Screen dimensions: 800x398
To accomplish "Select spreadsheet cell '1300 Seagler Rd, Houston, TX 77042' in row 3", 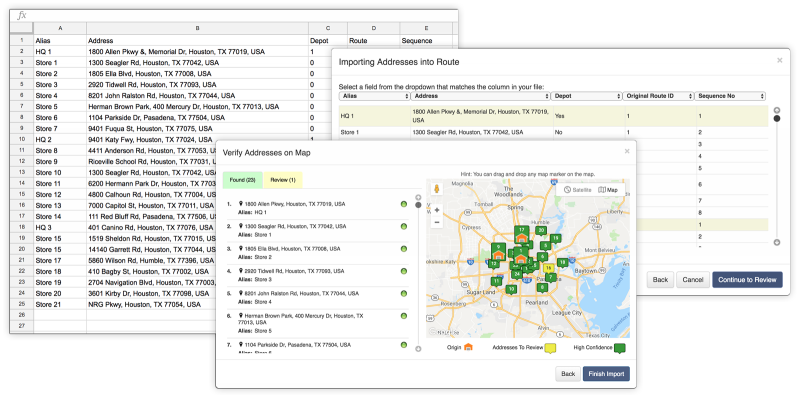I will [197, 63].
